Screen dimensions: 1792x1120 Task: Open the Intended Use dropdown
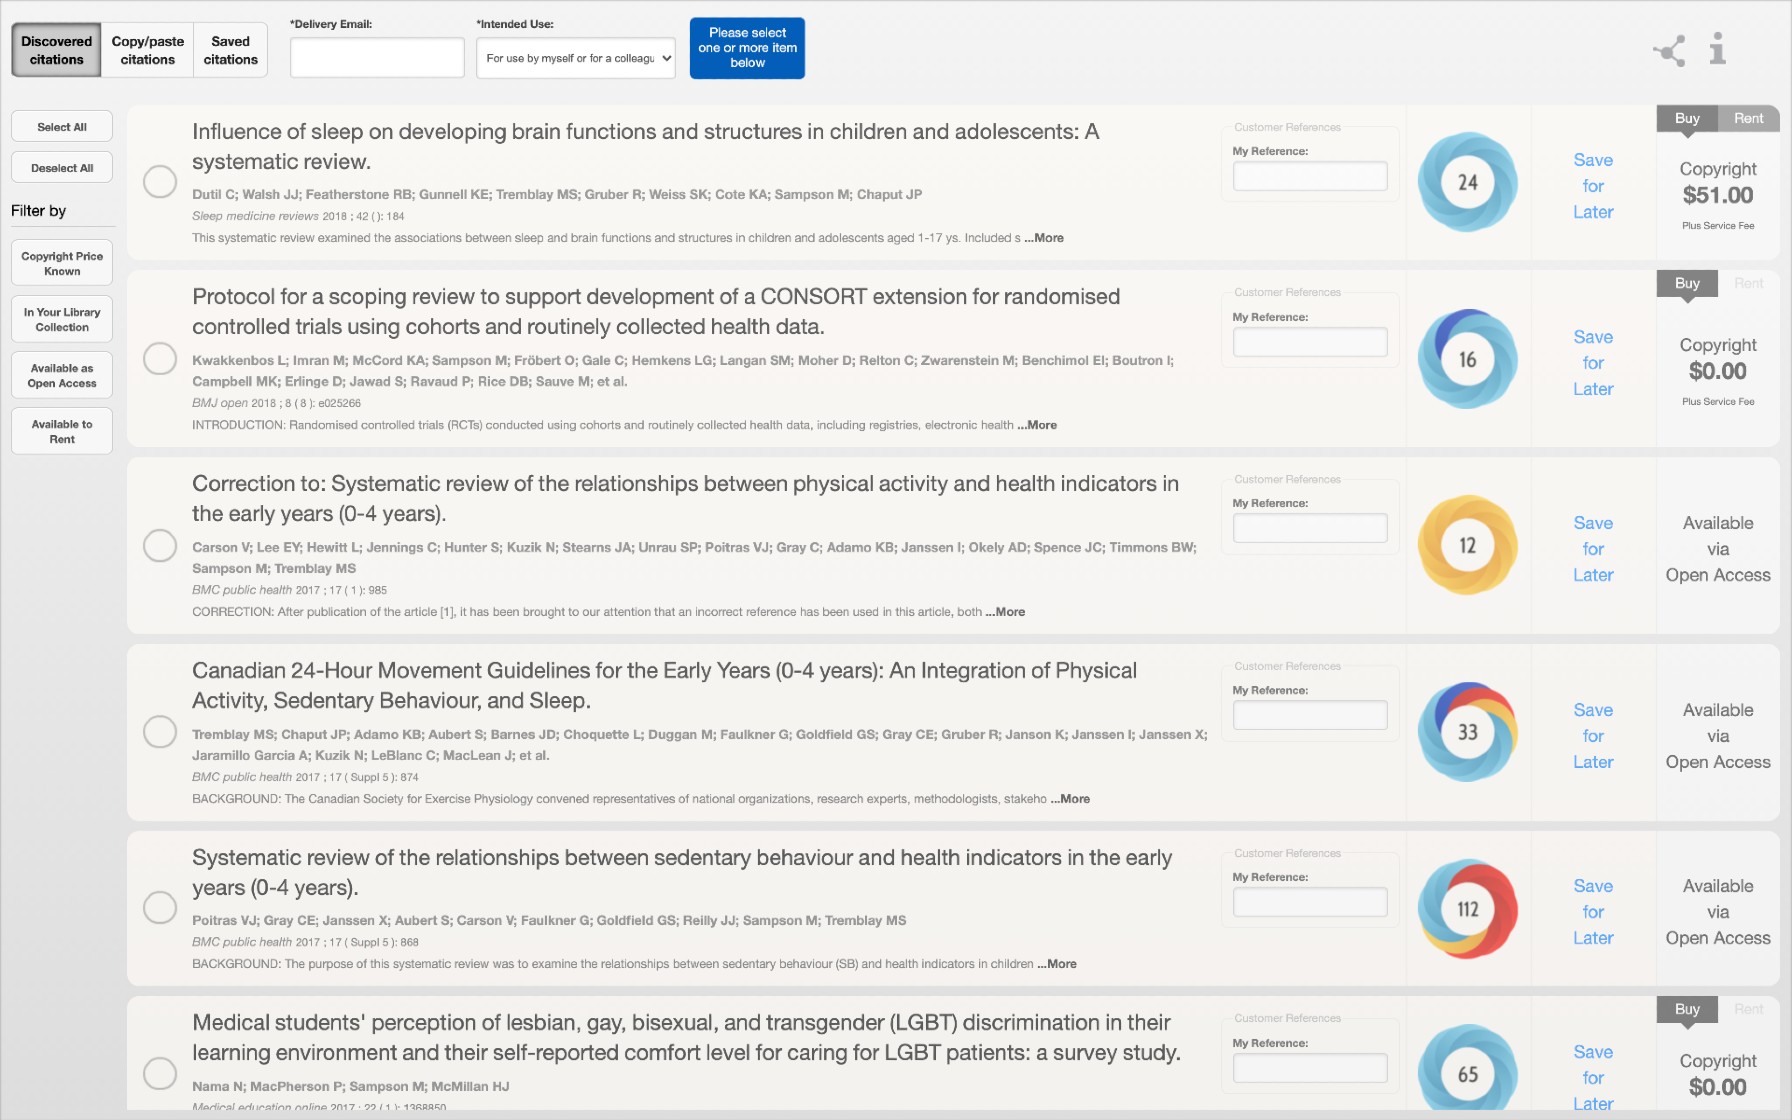tap(575, 58)
